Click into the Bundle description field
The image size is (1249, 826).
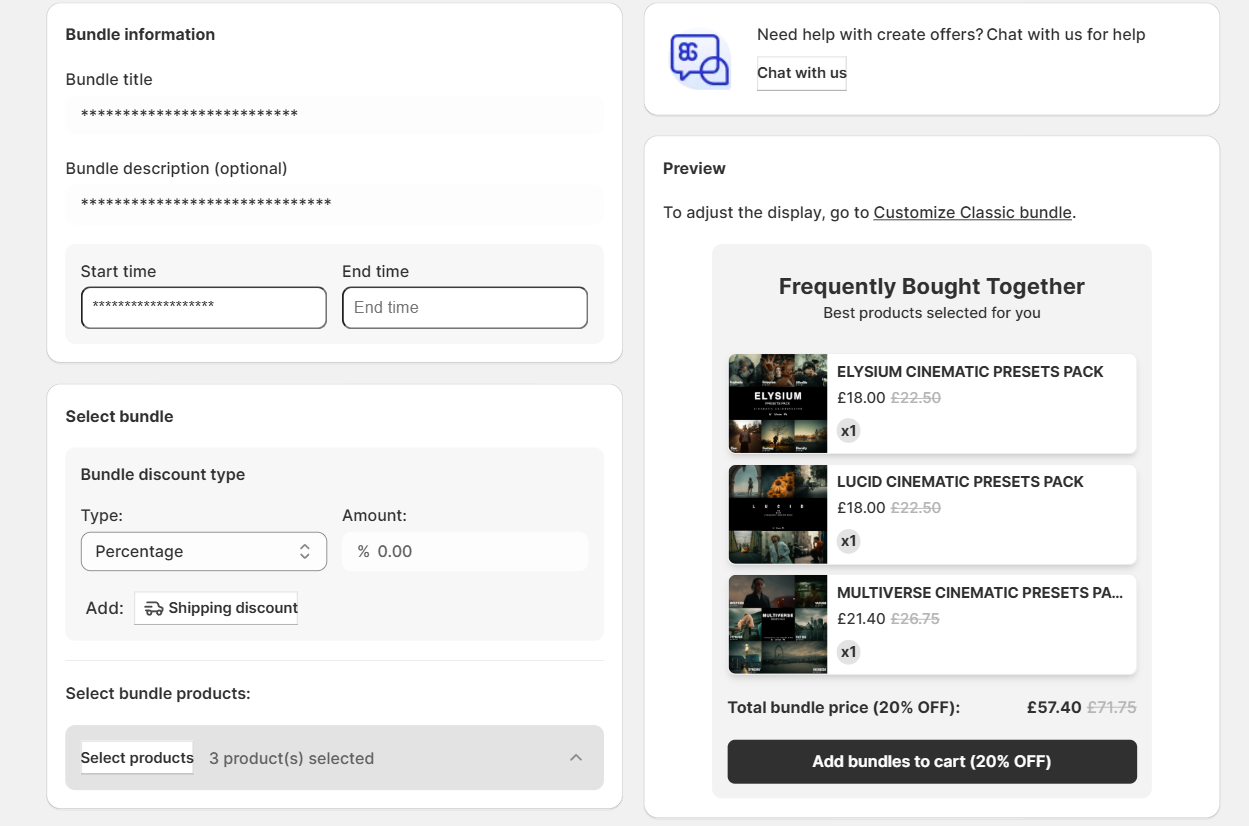[334, 204]
